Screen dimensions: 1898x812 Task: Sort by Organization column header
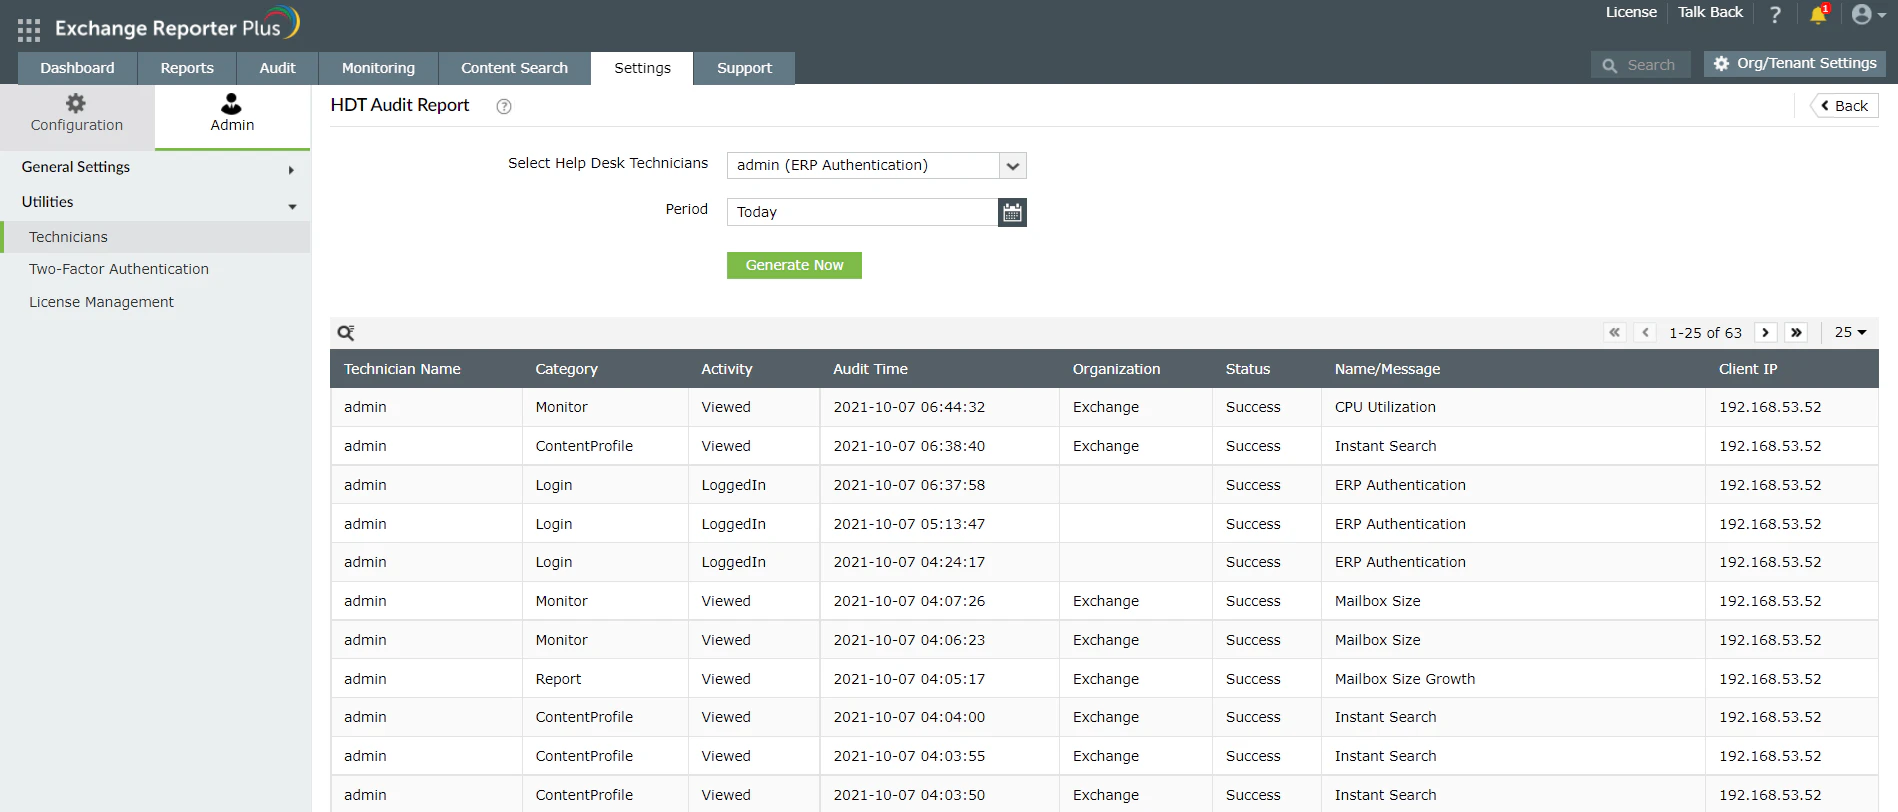coord(1116,369)
